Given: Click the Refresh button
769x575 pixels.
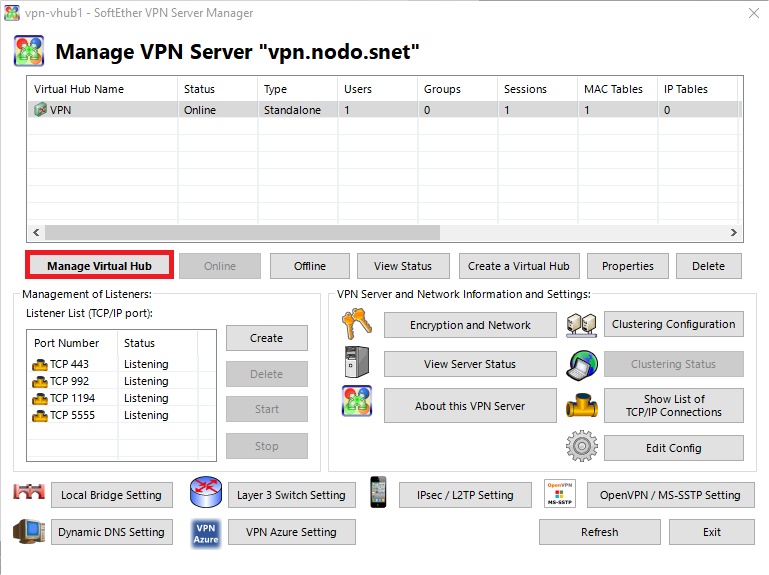Looking at the screenshot, I should (x=600, y=532).
